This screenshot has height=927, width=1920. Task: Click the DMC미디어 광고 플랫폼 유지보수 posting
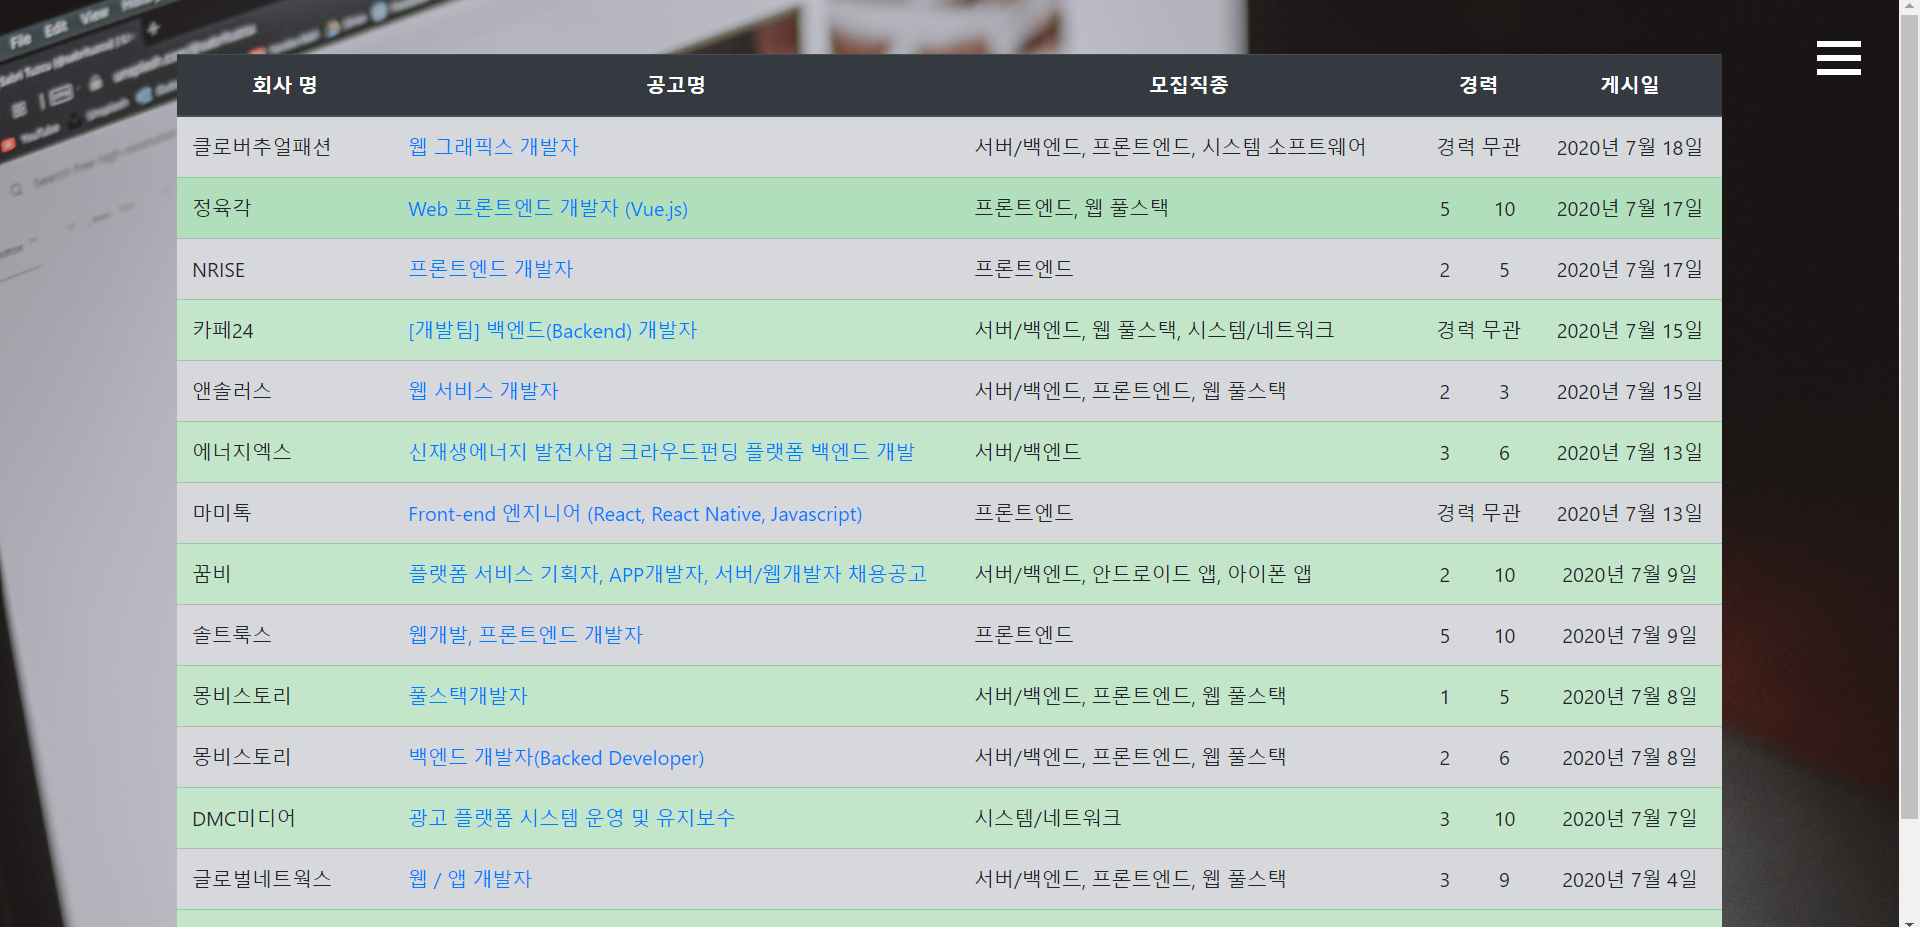coord(570,818)
